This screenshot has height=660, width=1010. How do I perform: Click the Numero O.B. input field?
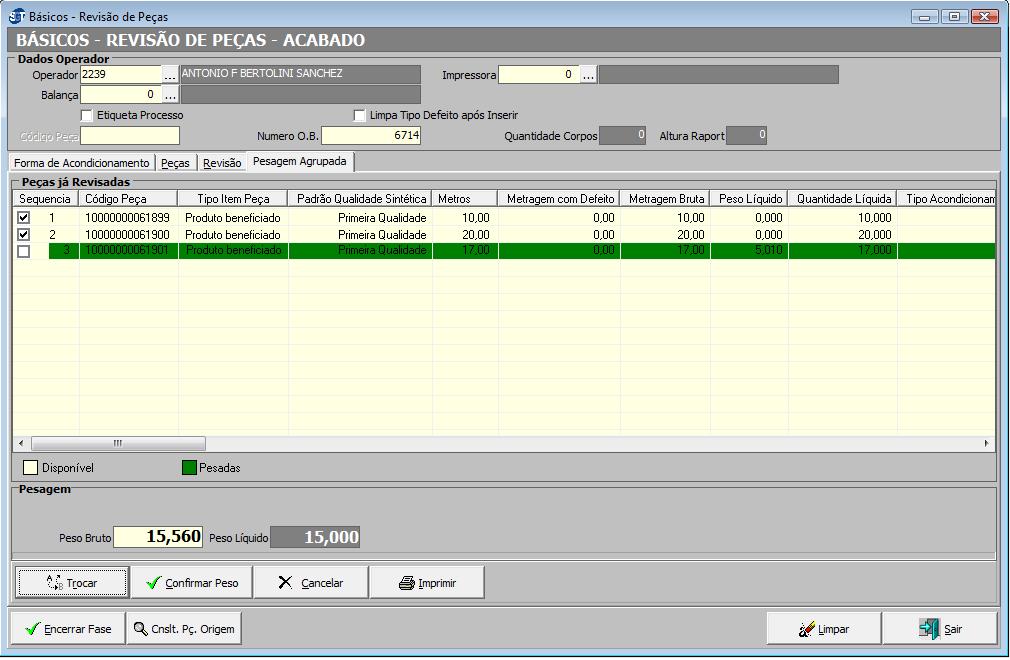tap(371, 135)
